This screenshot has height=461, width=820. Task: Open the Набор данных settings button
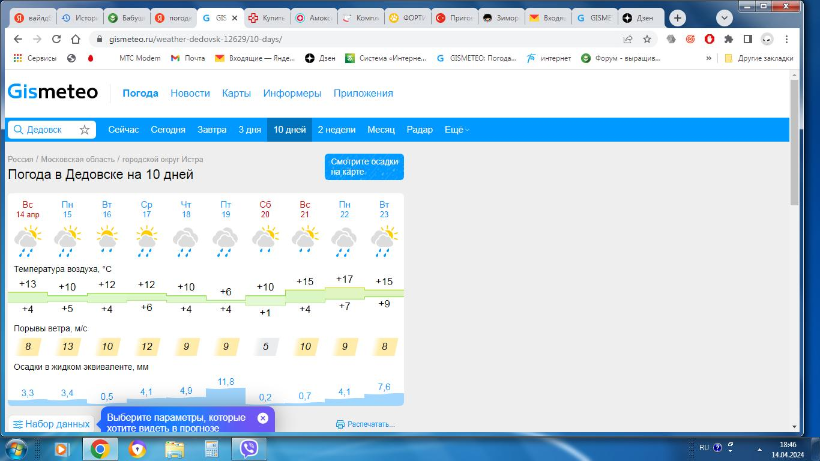(x=52, y=424)
